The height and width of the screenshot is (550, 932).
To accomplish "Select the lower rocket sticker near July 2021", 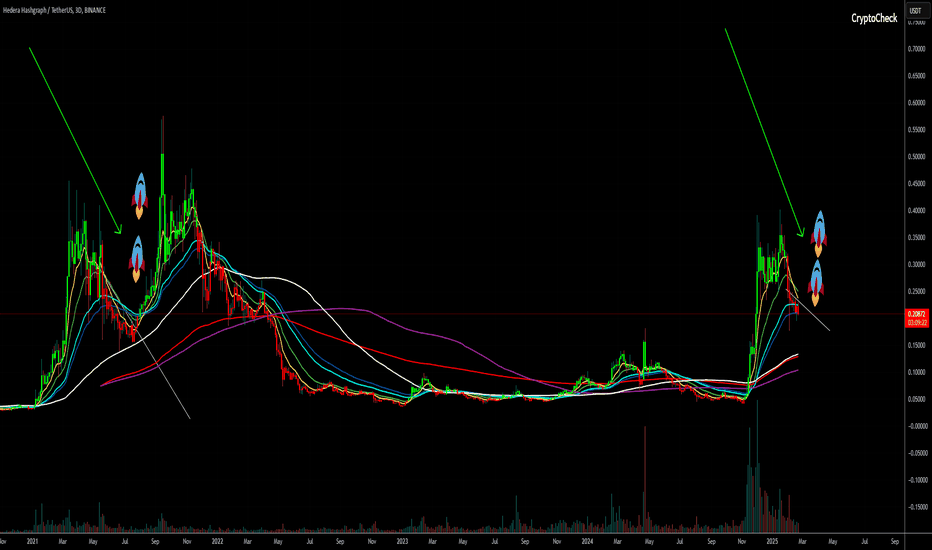I will [137, 259].
